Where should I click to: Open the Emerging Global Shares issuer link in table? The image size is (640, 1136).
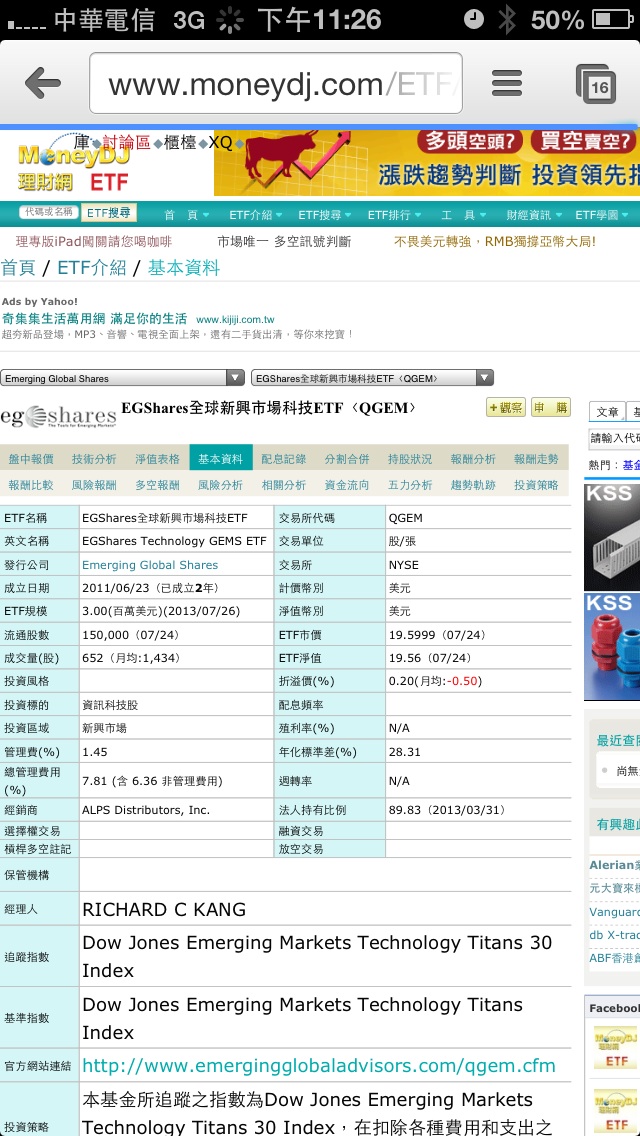click(150, 565)
